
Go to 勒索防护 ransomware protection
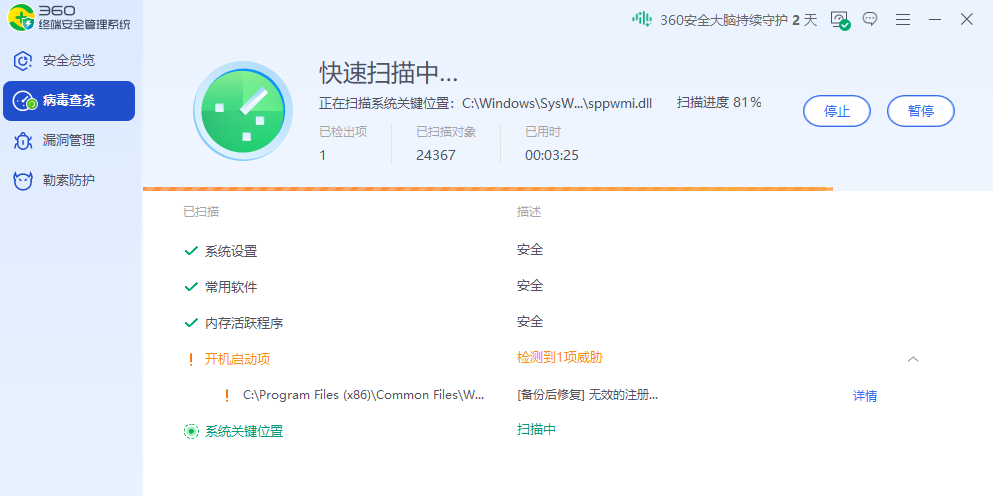pyautogui.click(x=68, y=181)
